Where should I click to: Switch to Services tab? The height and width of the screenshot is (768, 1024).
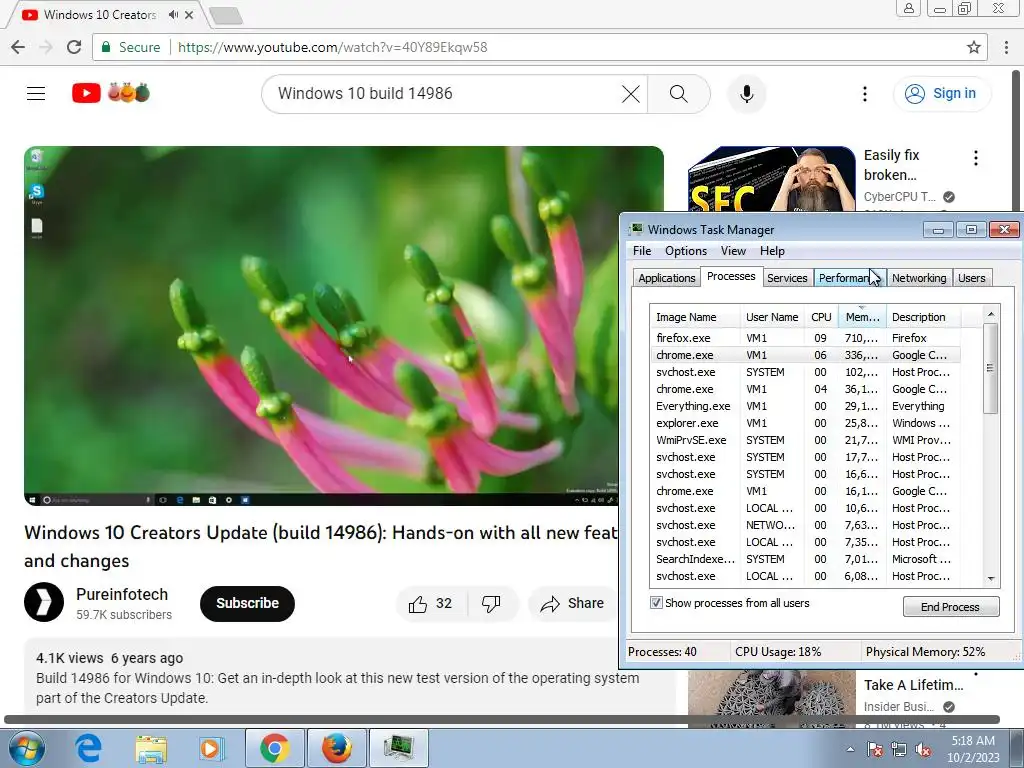tap(787, 278)
